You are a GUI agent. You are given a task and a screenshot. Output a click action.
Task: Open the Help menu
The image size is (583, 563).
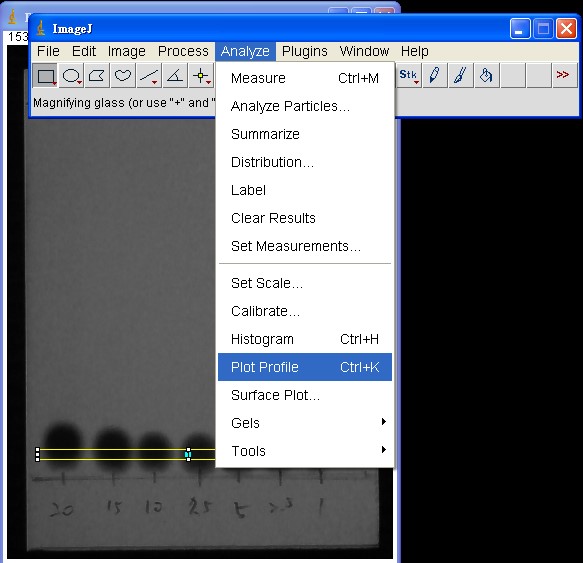(415, 51)
